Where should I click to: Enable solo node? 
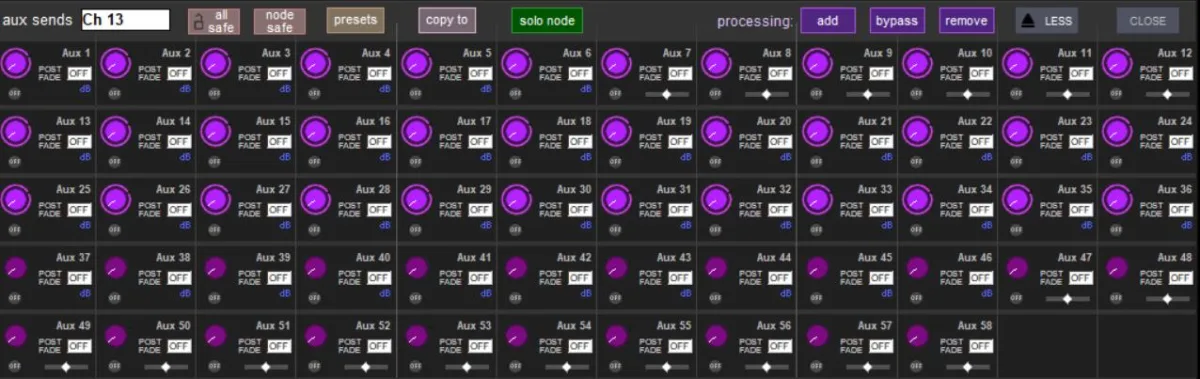point(547,20)
